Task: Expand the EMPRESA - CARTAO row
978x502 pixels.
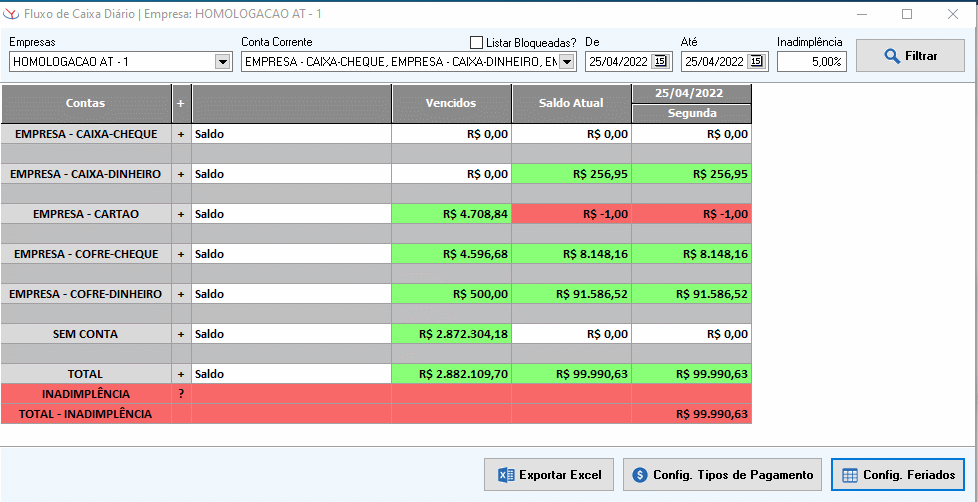Action: point(182,214)
